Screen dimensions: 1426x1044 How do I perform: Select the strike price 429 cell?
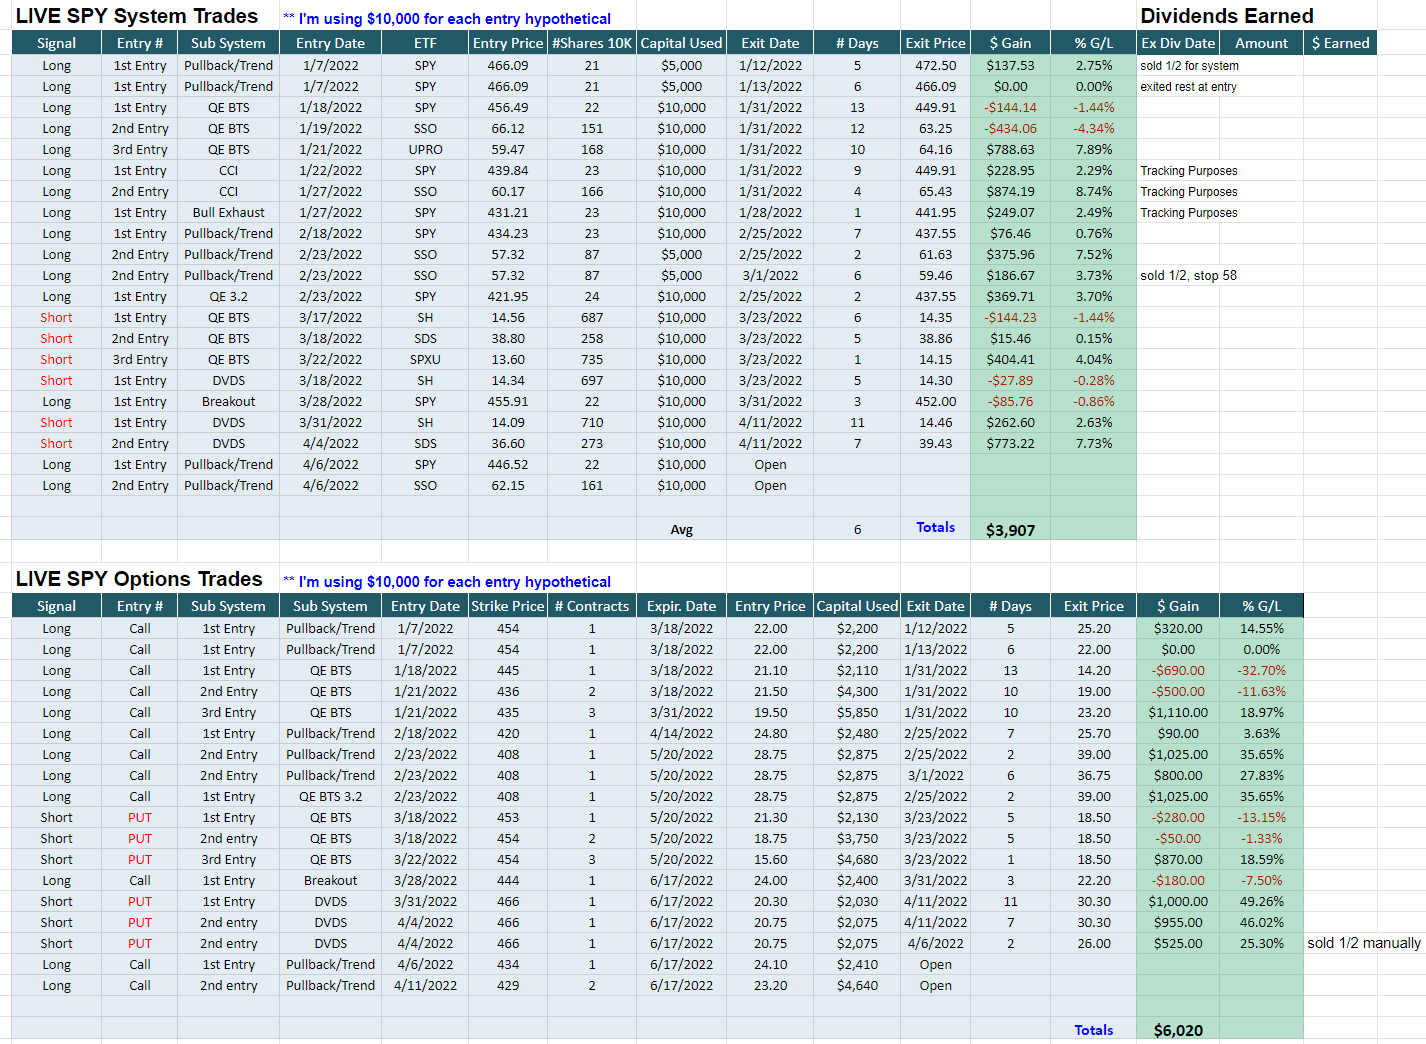(508, 985)
